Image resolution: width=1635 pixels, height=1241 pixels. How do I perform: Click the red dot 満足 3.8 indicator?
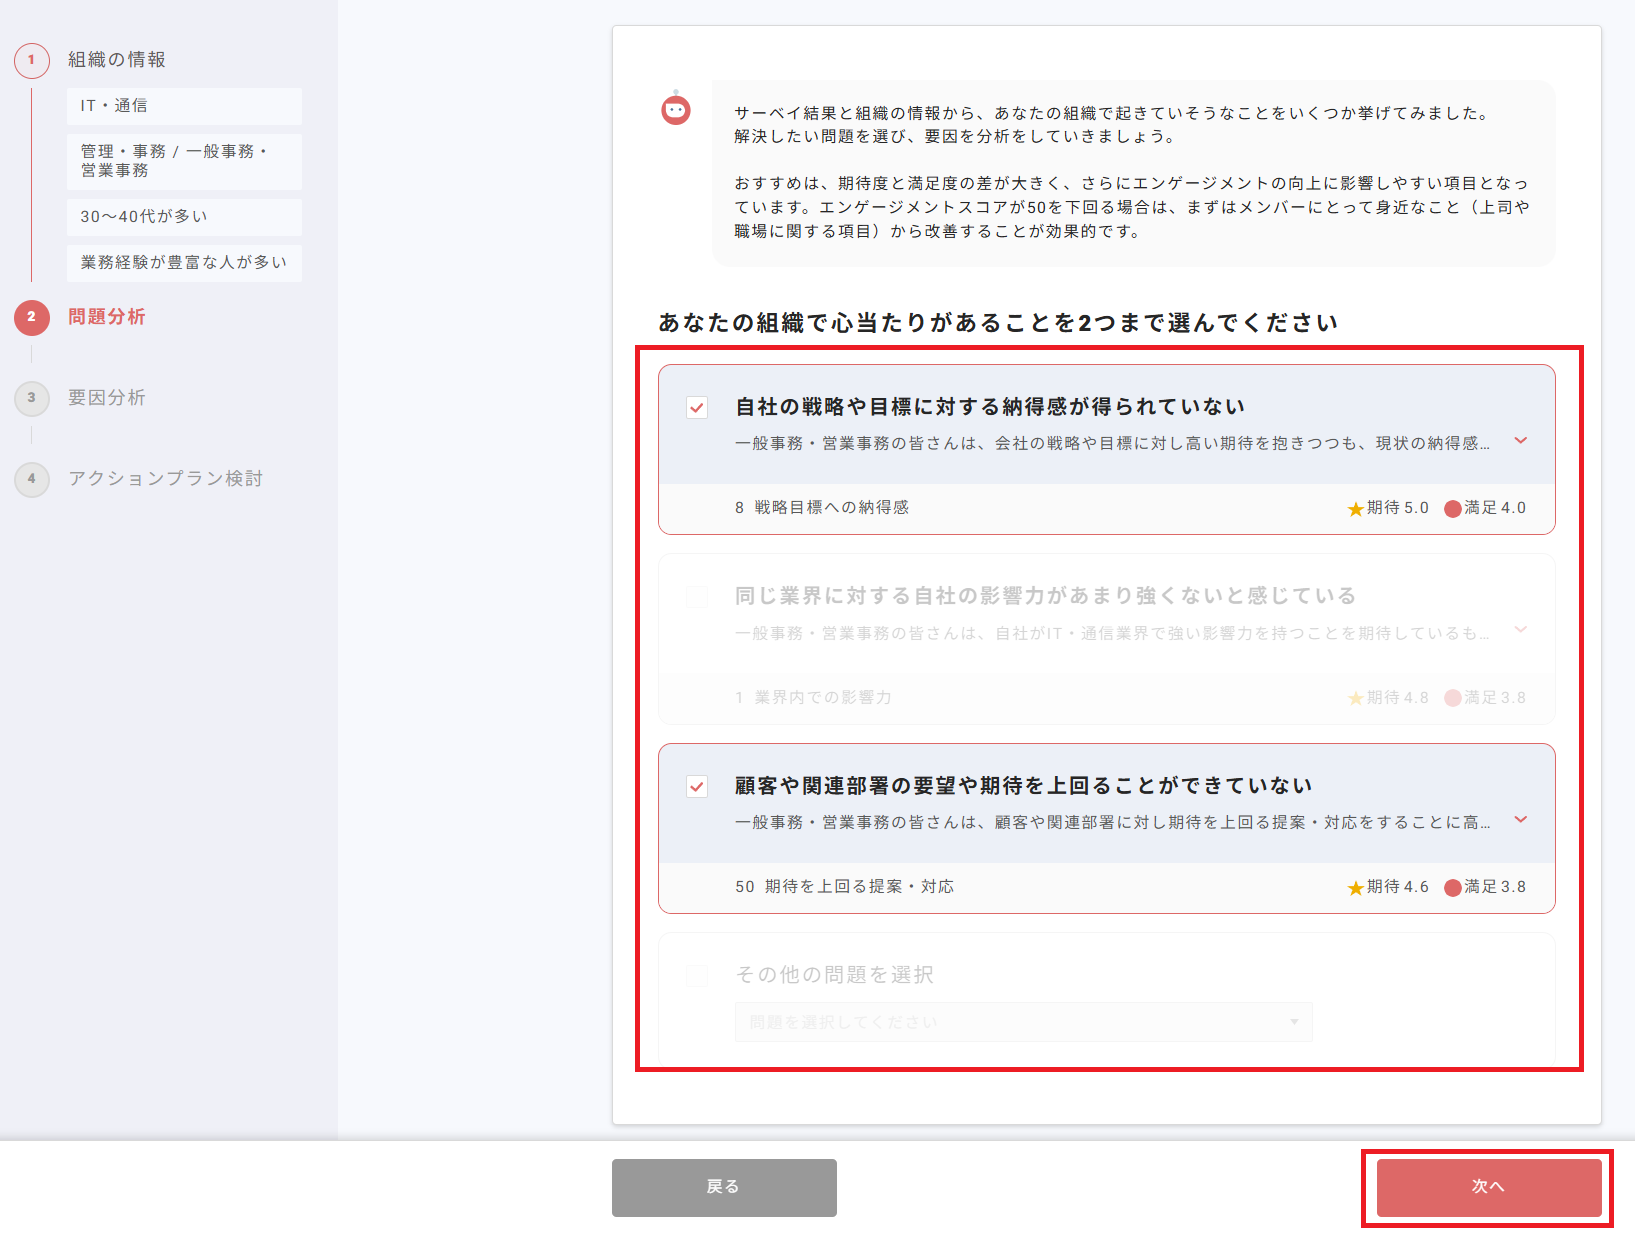tap(1452, 888)
